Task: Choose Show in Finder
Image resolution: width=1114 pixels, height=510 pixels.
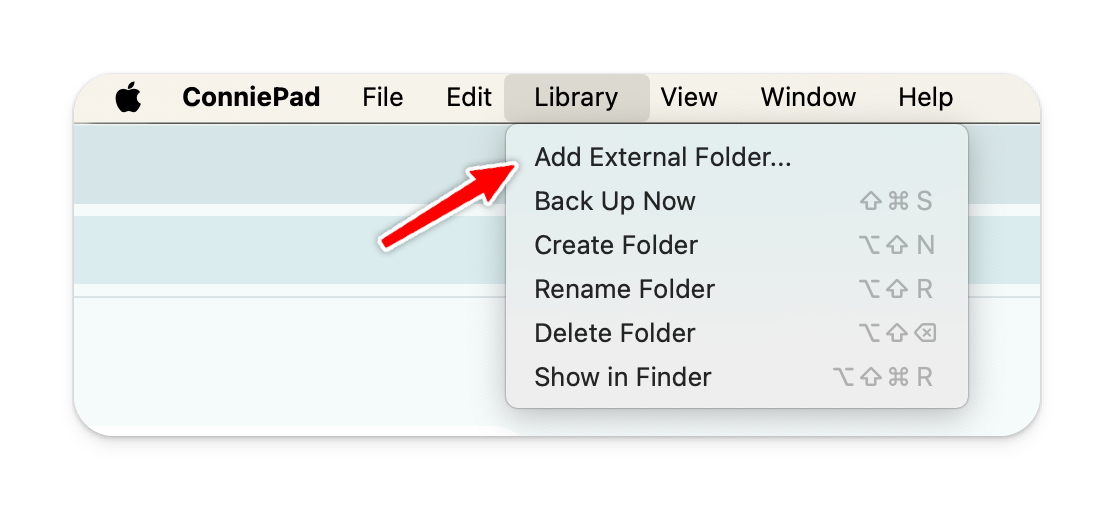Action: point(623,378)
